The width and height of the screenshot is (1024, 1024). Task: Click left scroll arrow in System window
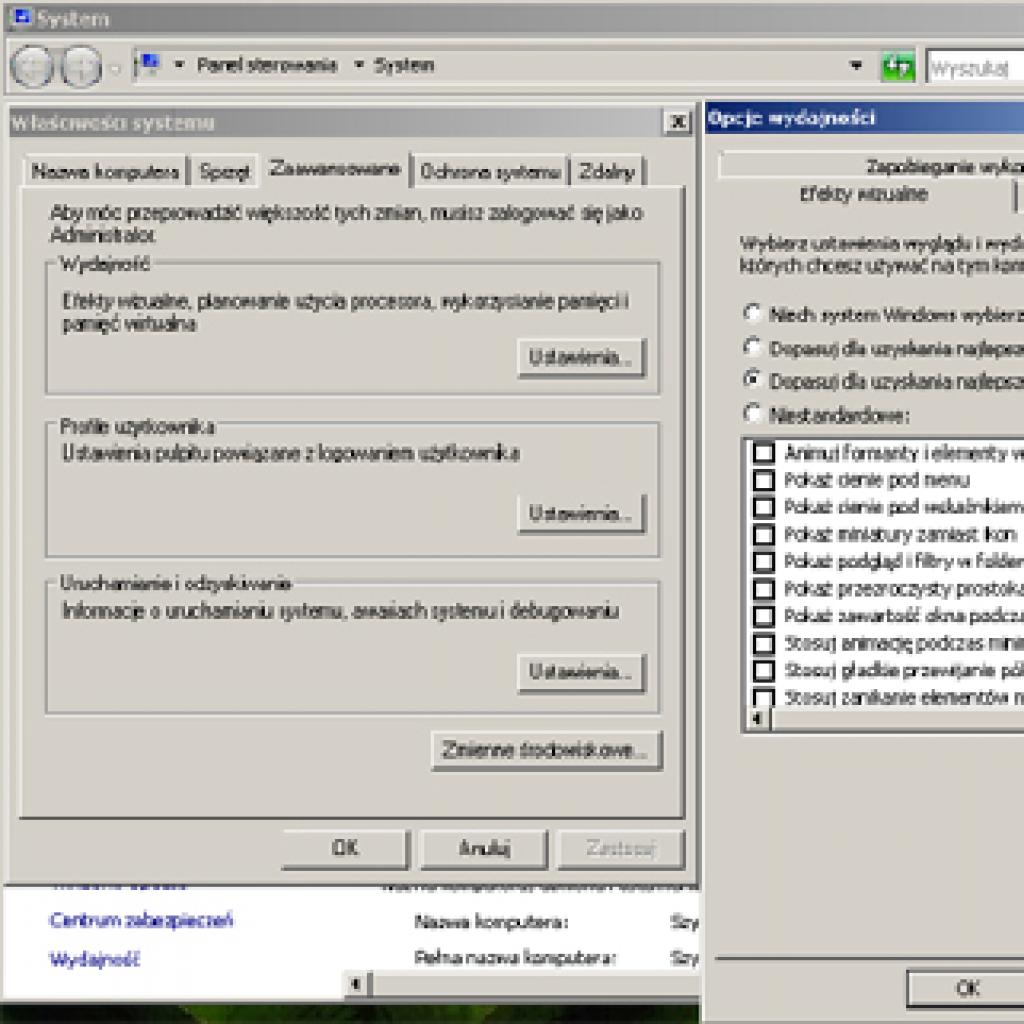click(x=358, y=984)
